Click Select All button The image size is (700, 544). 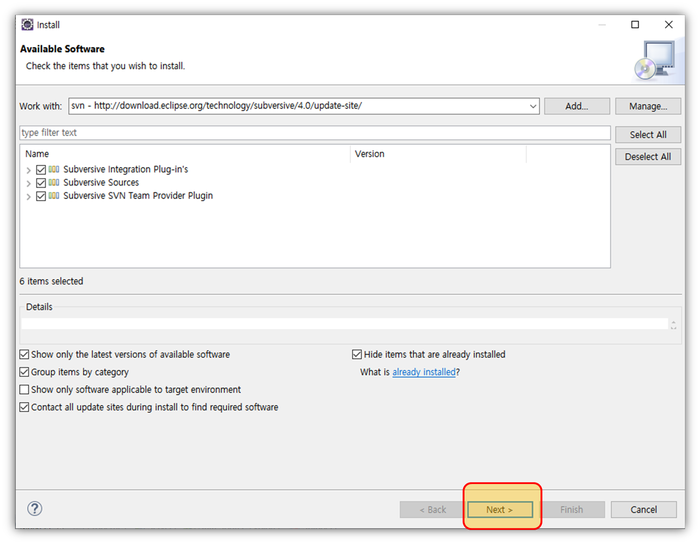click(648, 134)
